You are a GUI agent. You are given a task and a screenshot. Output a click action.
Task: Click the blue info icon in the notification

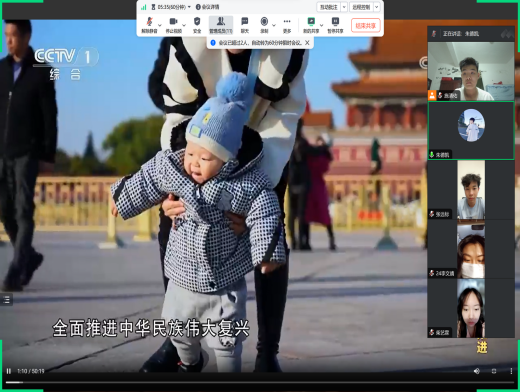(213, 43)
